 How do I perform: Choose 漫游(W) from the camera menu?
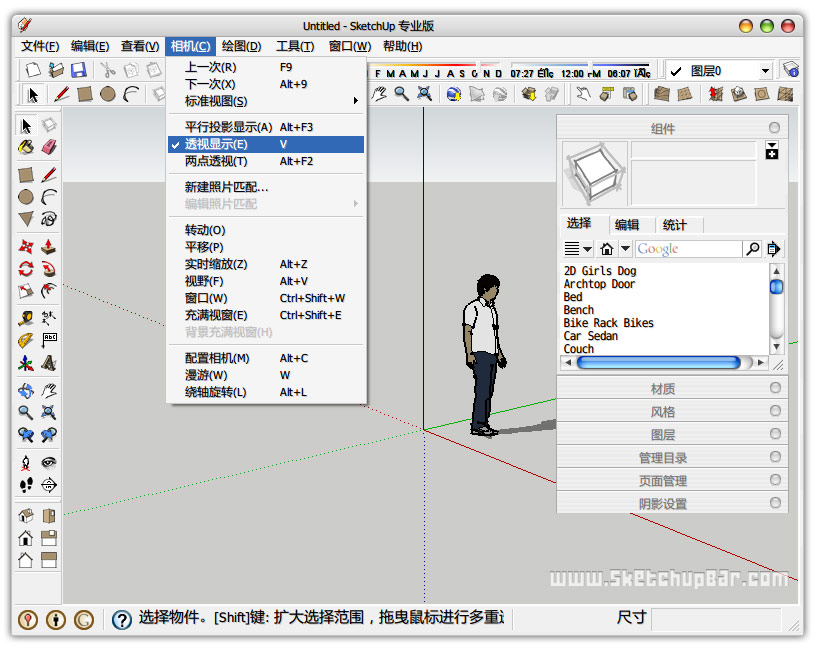266,375
